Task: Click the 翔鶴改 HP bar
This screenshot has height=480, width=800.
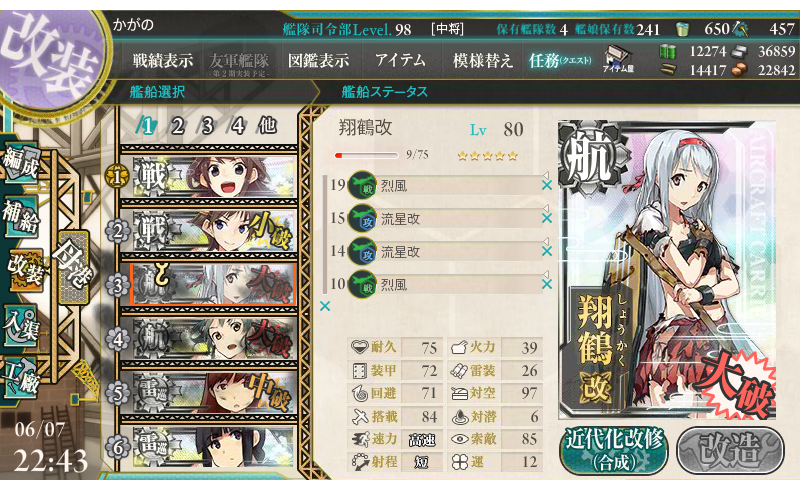Action: [366, 155]
